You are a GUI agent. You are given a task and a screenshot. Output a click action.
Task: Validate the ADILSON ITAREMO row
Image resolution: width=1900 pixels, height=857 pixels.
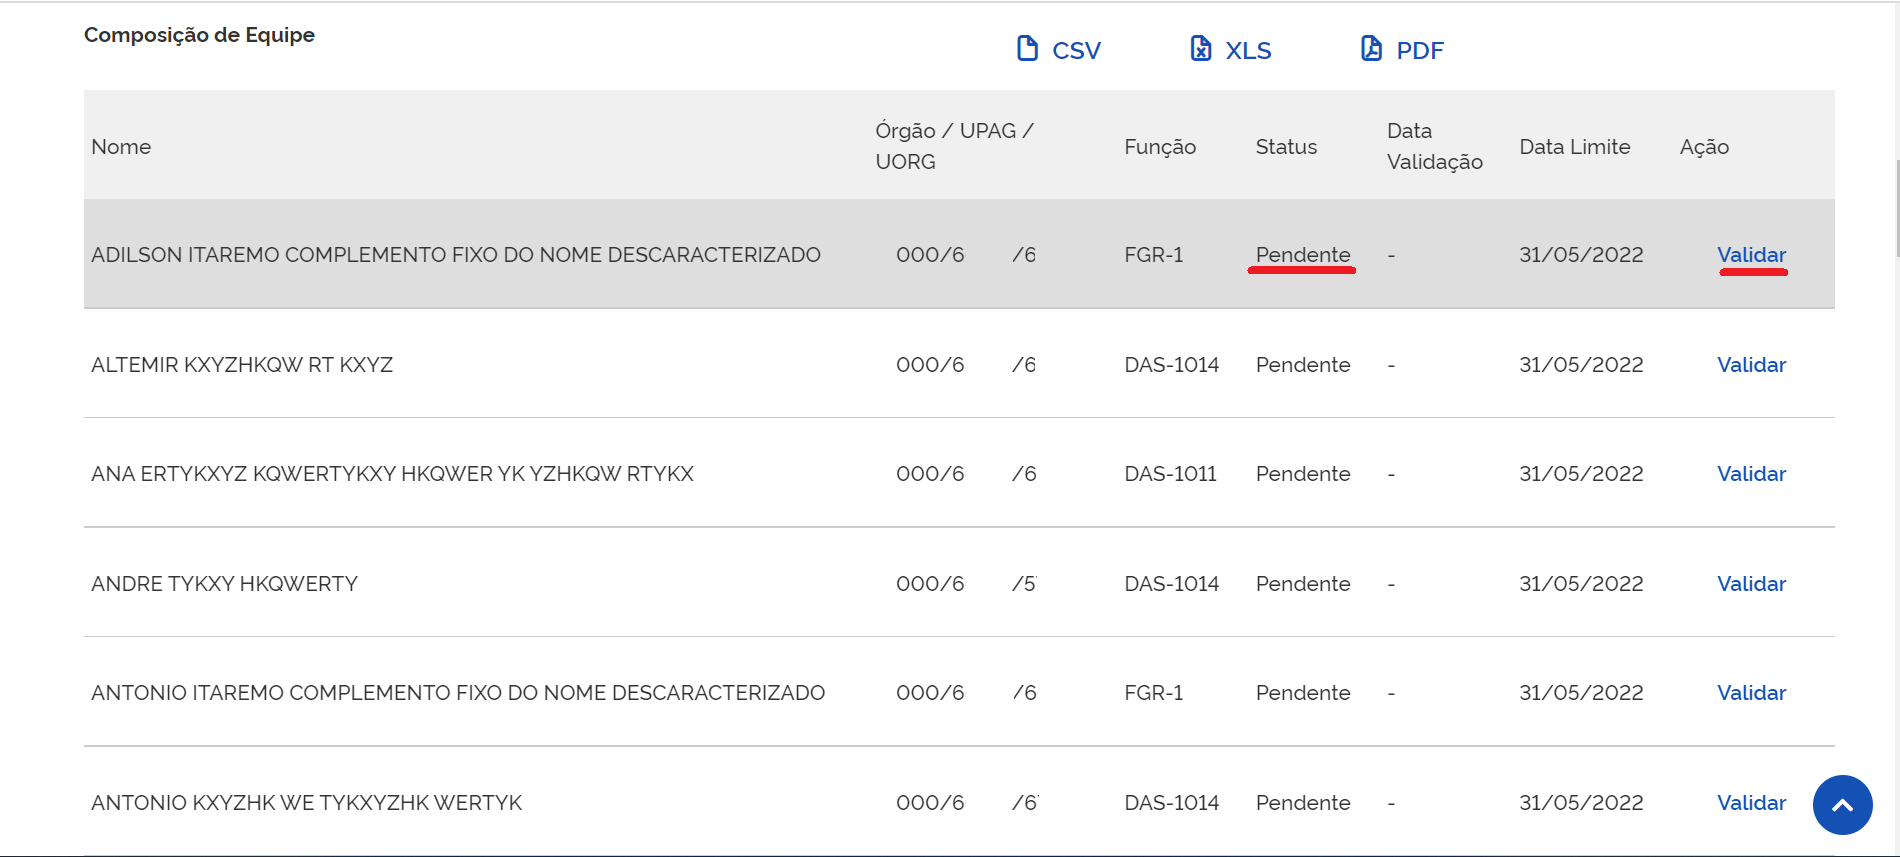(x=1751, y=255)
